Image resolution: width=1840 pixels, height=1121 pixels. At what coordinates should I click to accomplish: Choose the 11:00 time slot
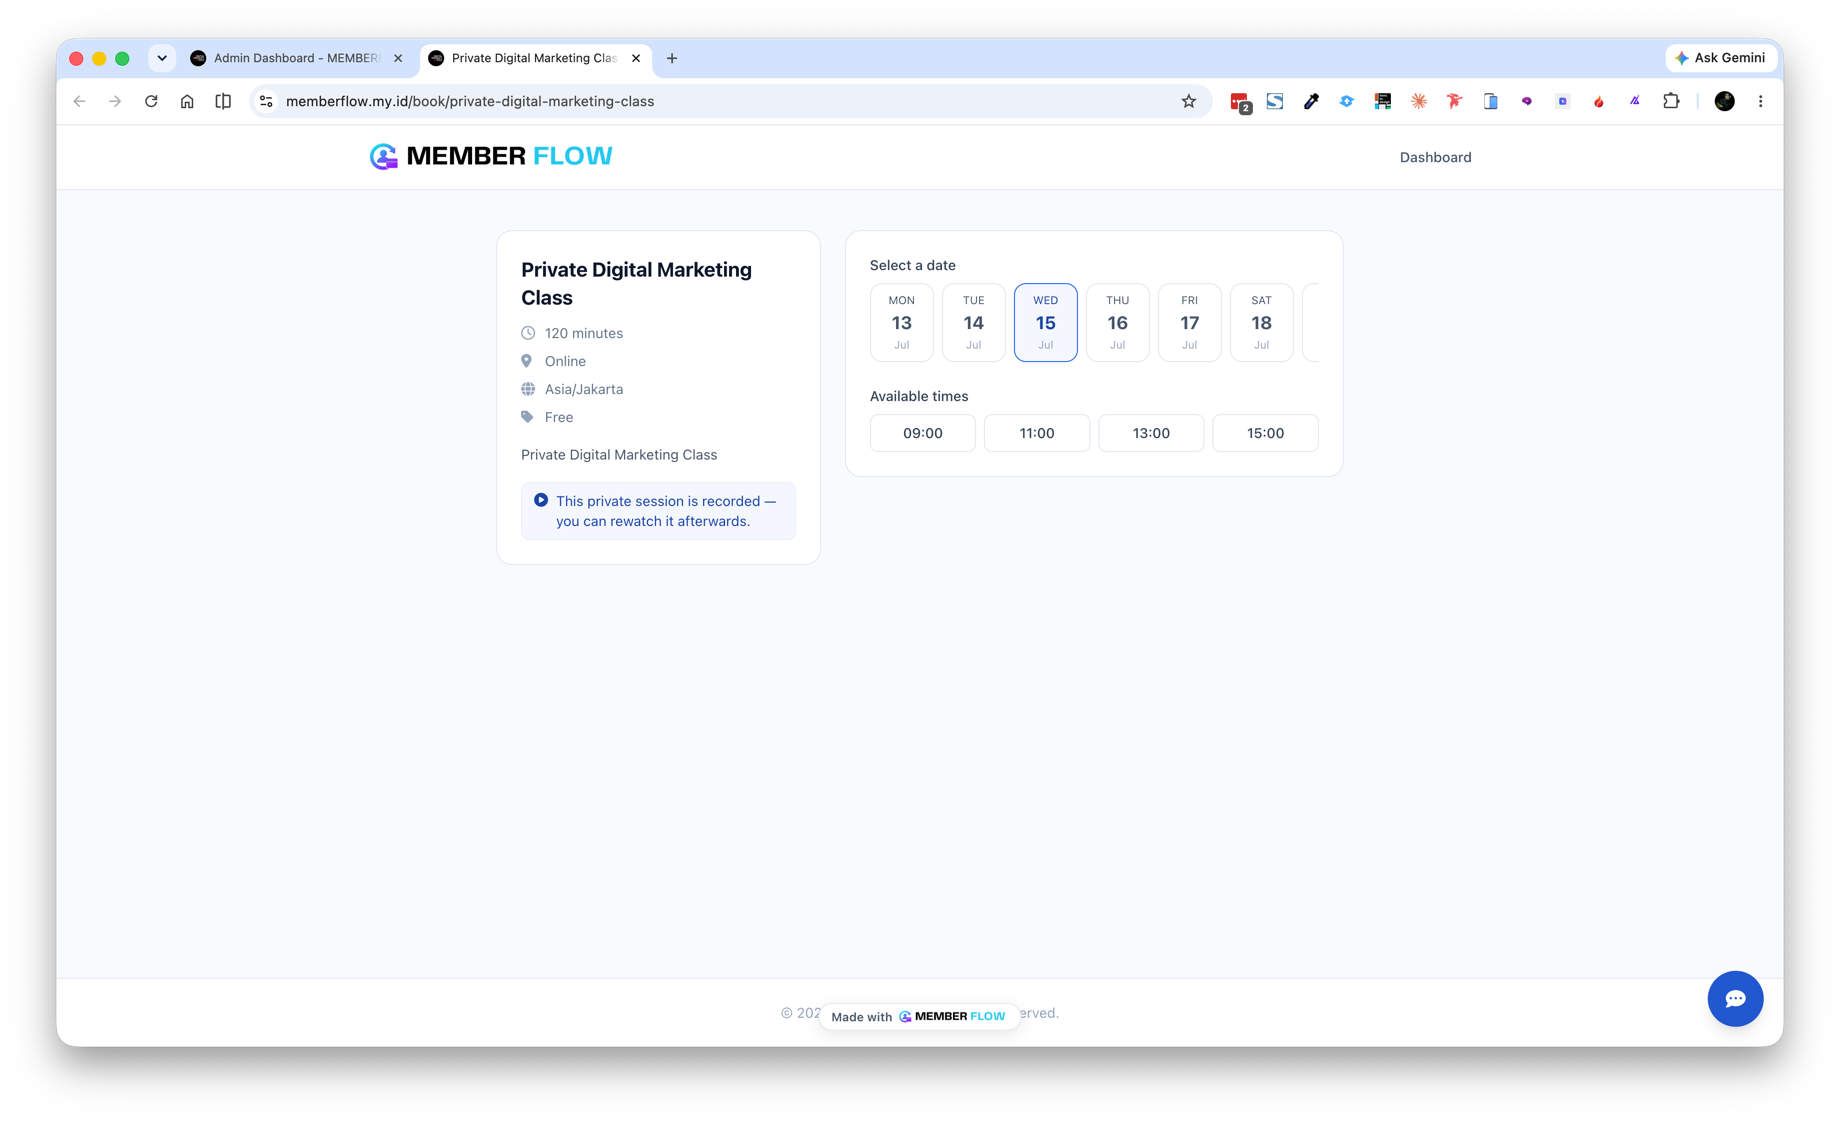coord(1036,433)
